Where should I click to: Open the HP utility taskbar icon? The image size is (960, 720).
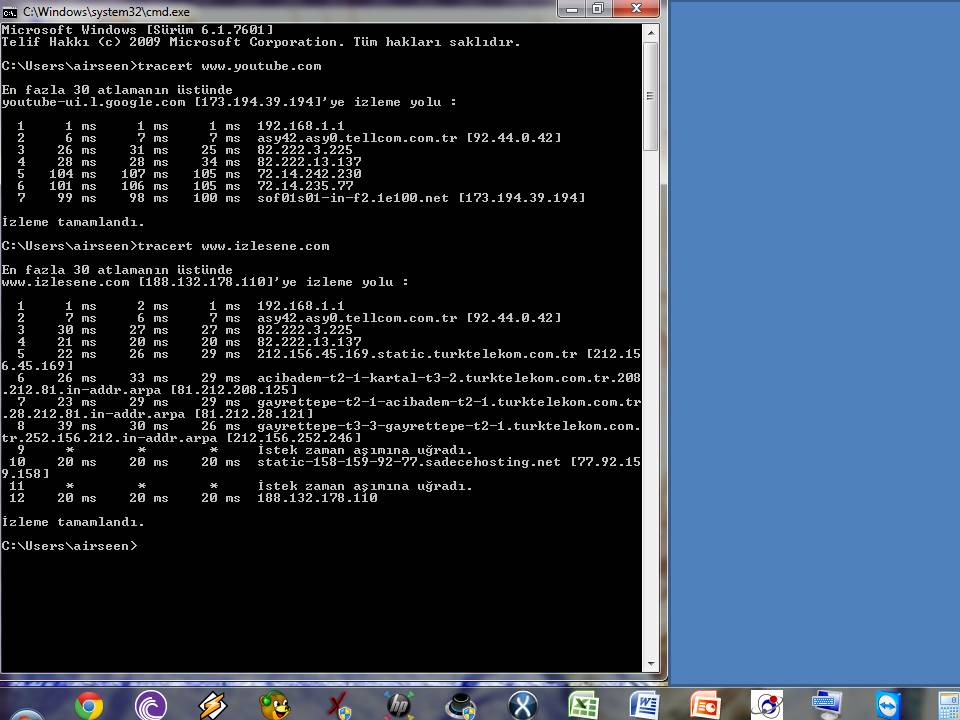pyautogui.click(x=398, y=706)
